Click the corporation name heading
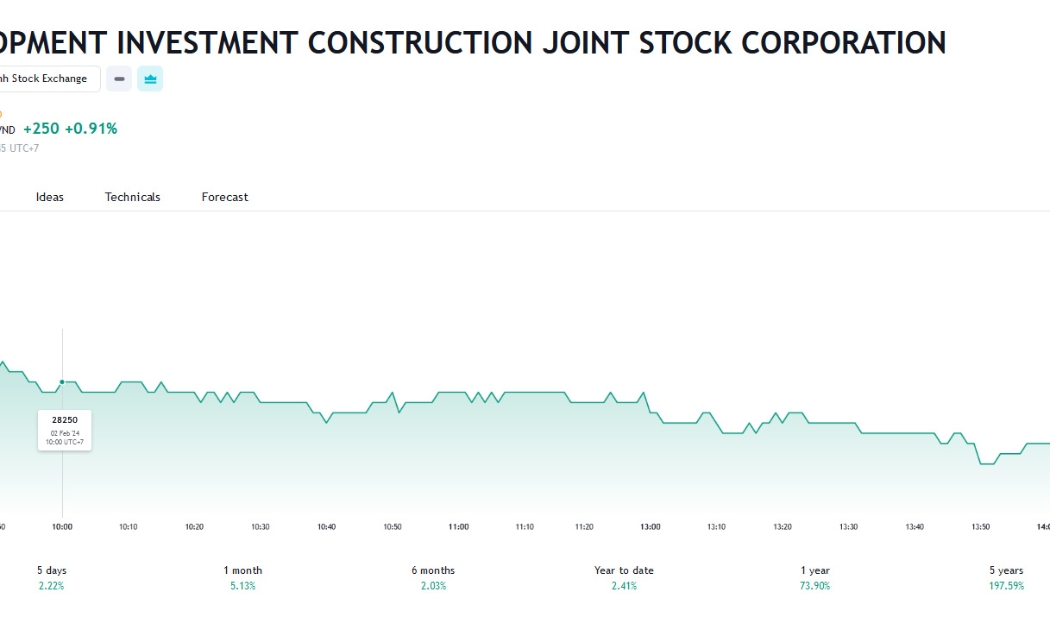 473,43
